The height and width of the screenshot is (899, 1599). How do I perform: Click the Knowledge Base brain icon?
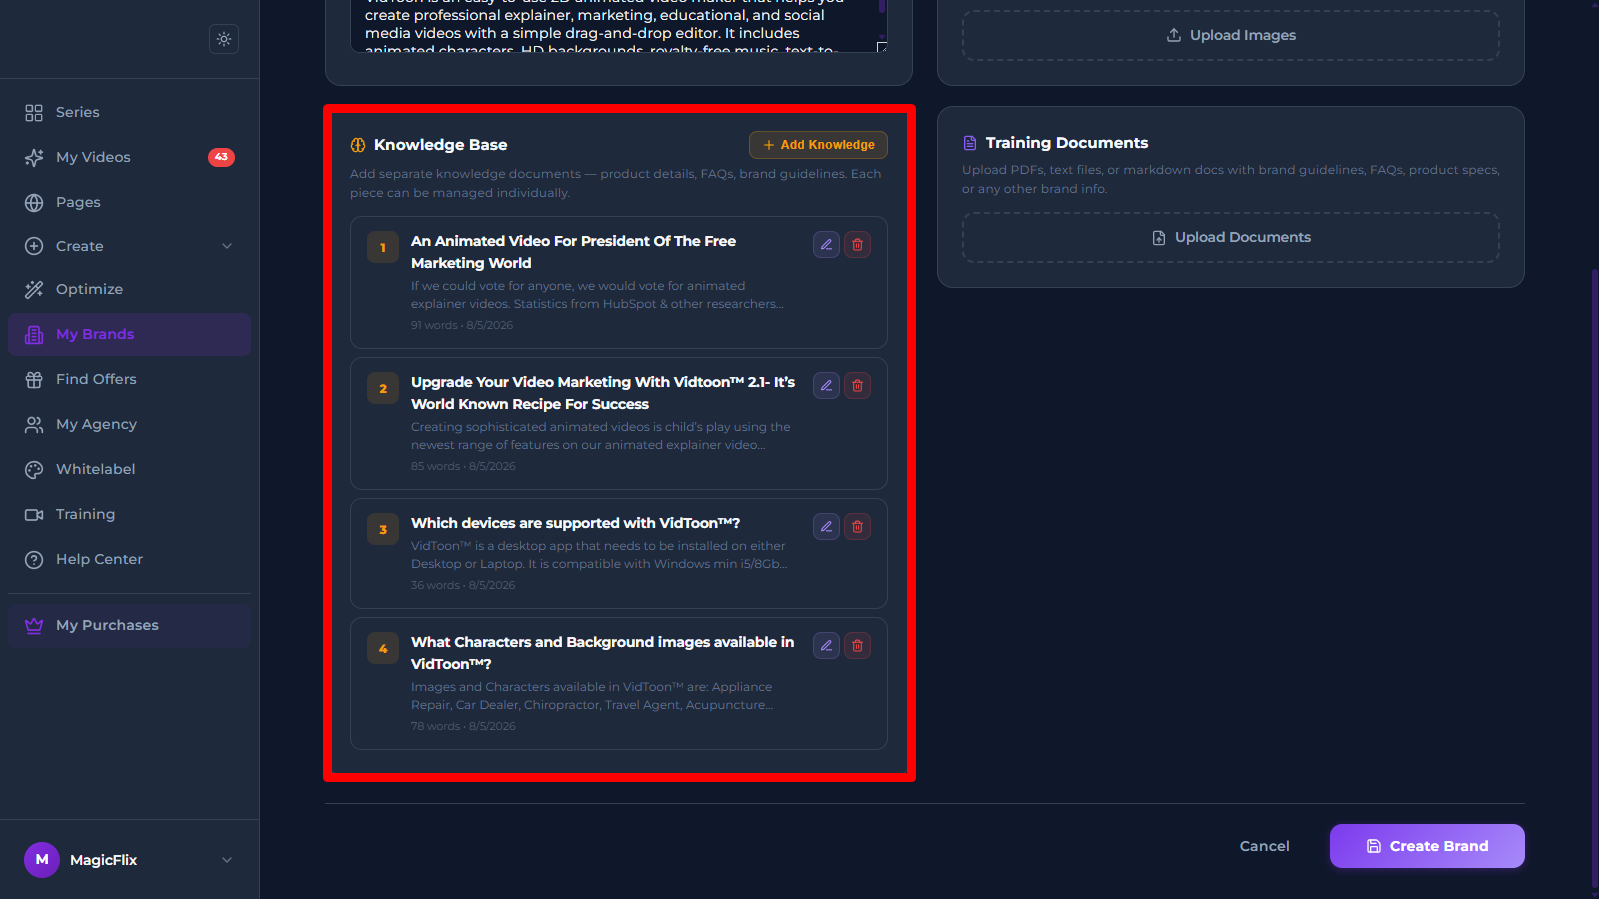(358, 145)
